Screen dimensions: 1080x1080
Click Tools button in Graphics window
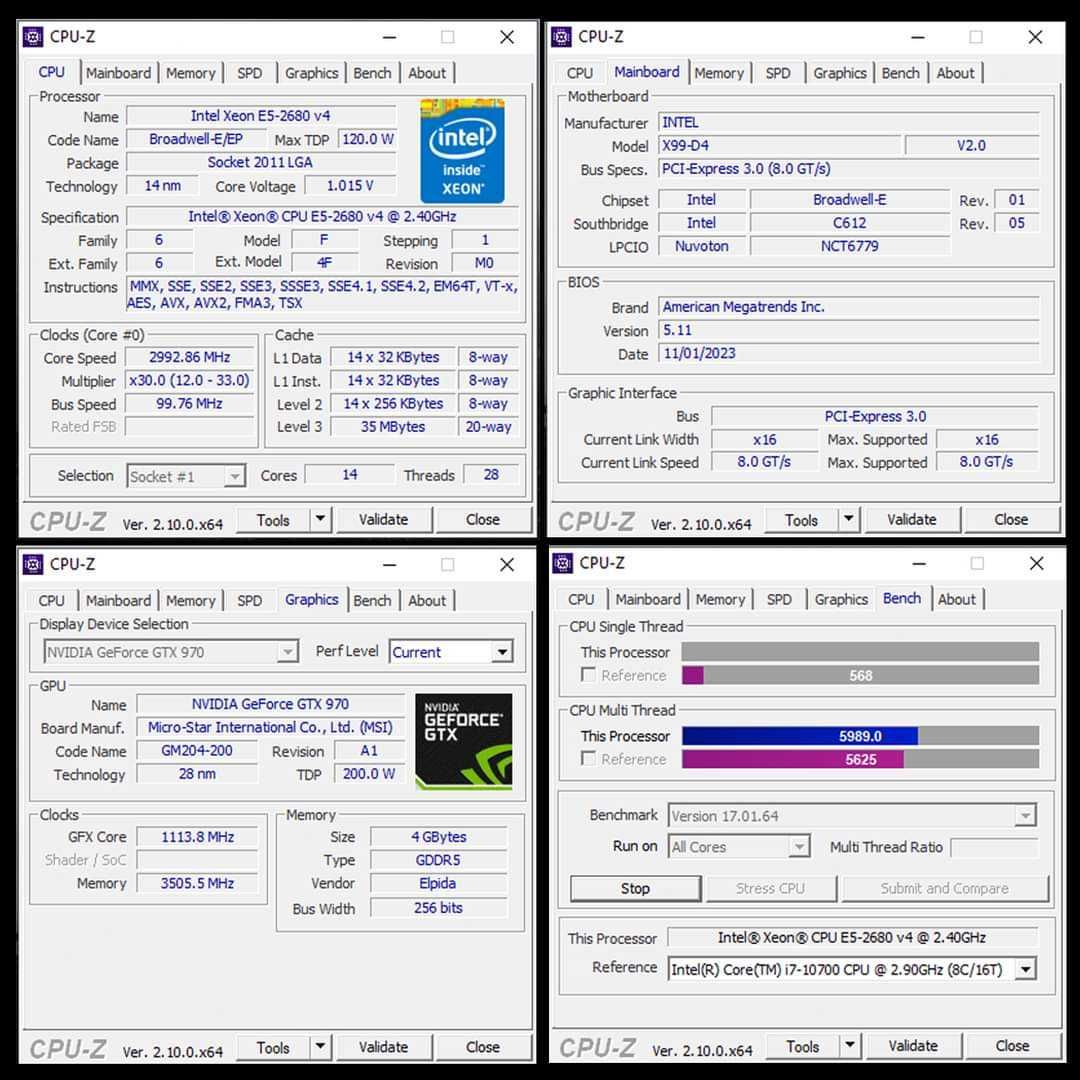pos(273,1047)
